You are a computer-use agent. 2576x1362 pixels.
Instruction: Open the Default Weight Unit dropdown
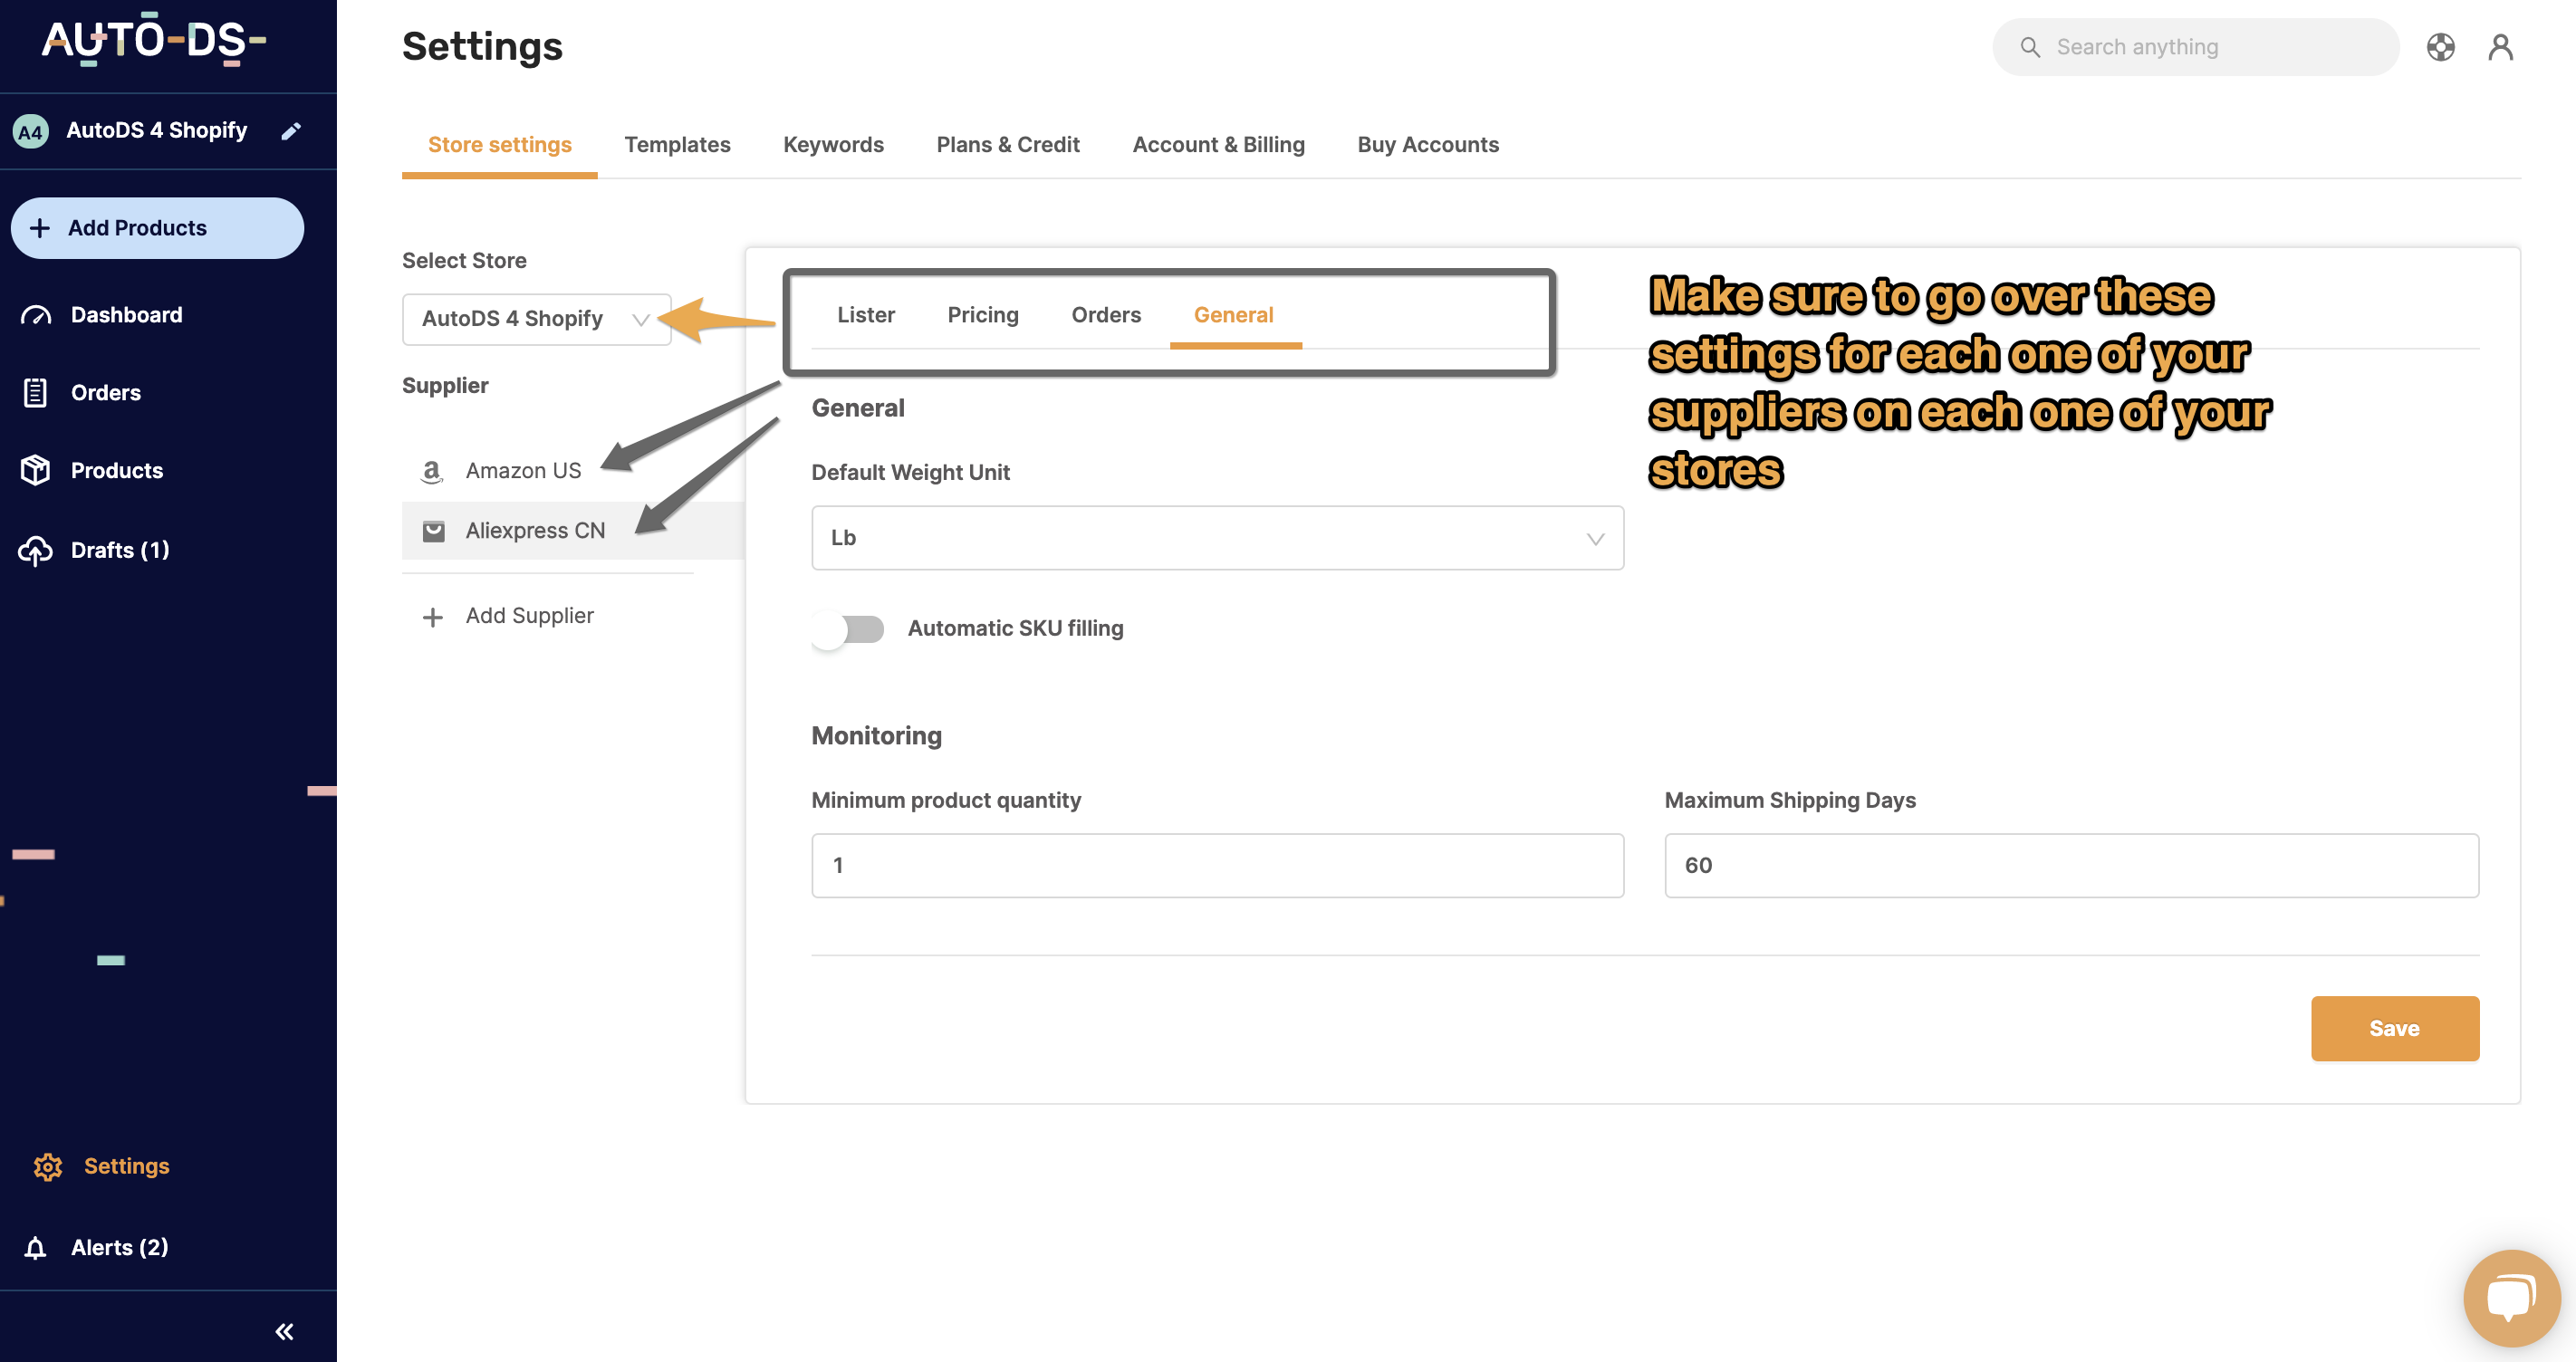coord(1217,538)
